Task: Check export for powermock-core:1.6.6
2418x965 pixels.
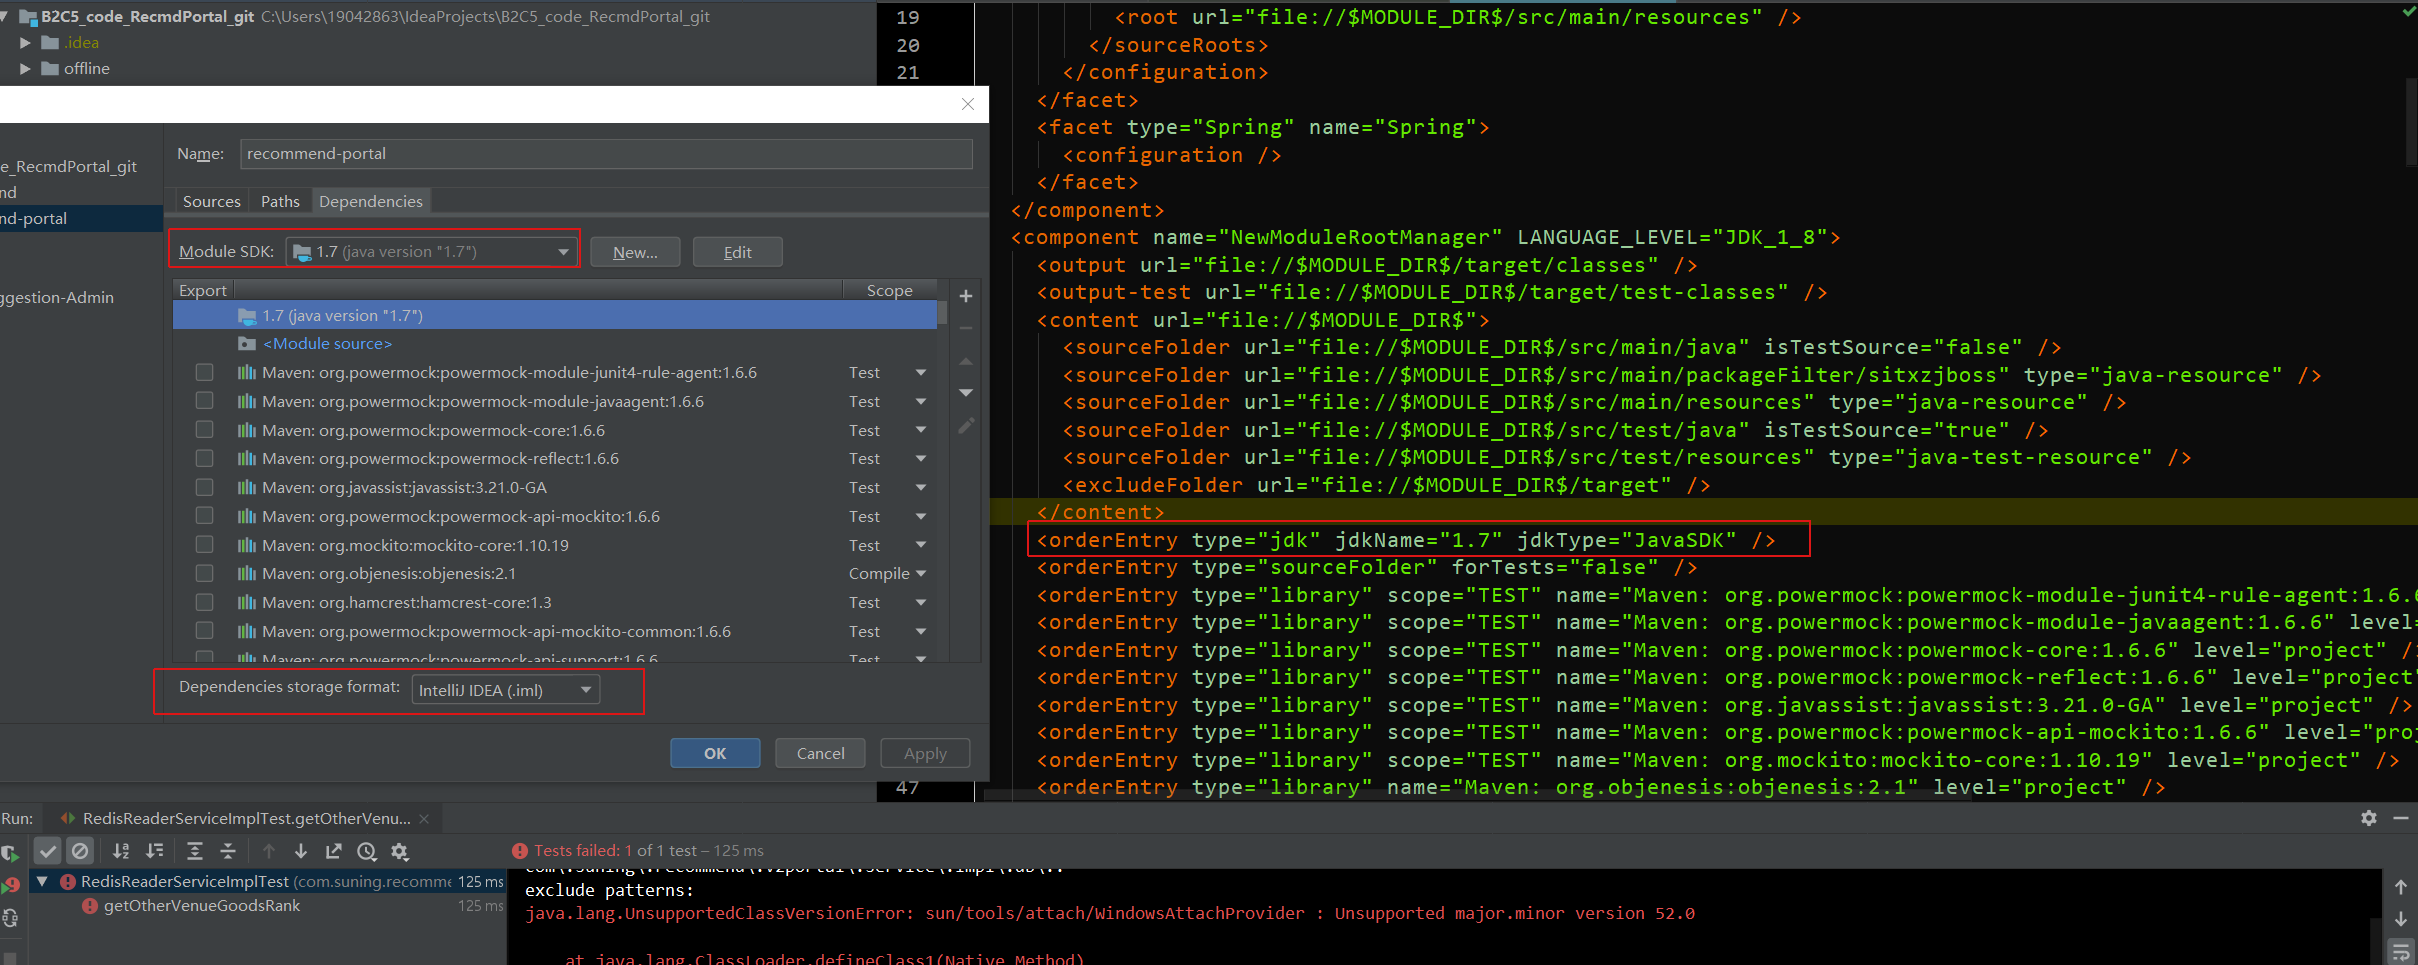Action: pos(205,430)
